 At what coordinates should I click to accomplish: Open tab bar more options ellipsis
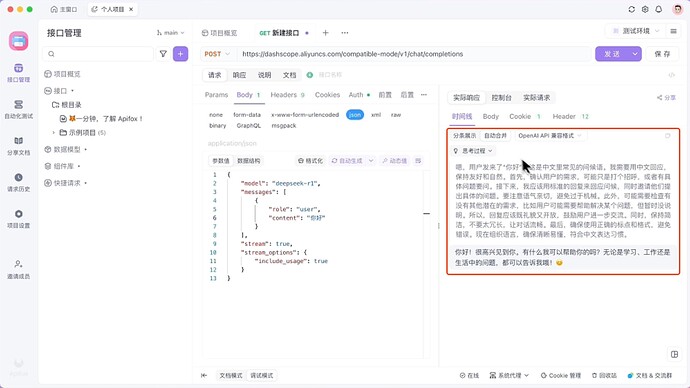(x=345, y=33)
